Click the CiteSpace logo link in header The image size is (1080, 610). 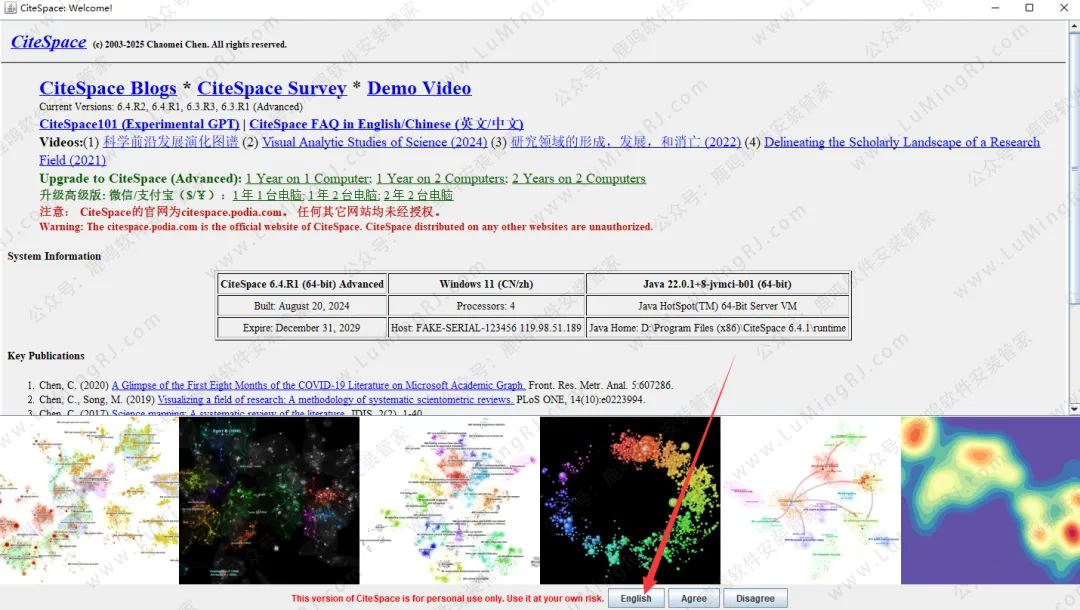point(48,42)
